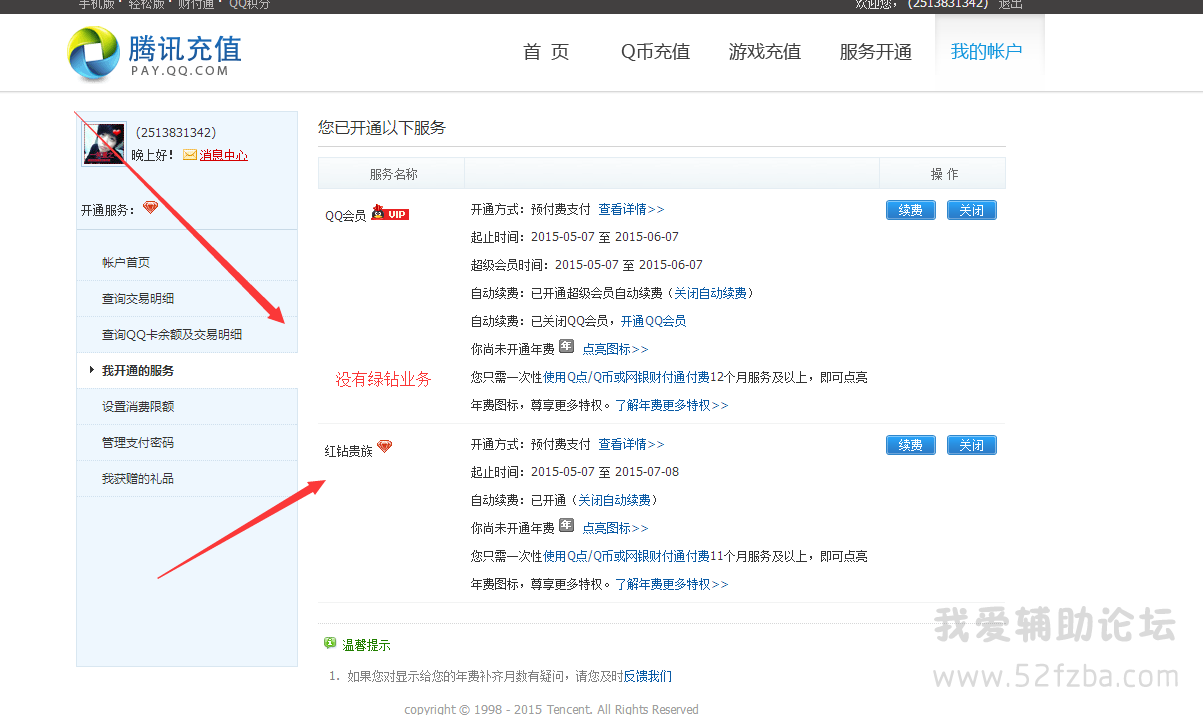Click 了解年费更多特权 under 红钻贵族
1203x715 pixels.
tap(671, 584)
